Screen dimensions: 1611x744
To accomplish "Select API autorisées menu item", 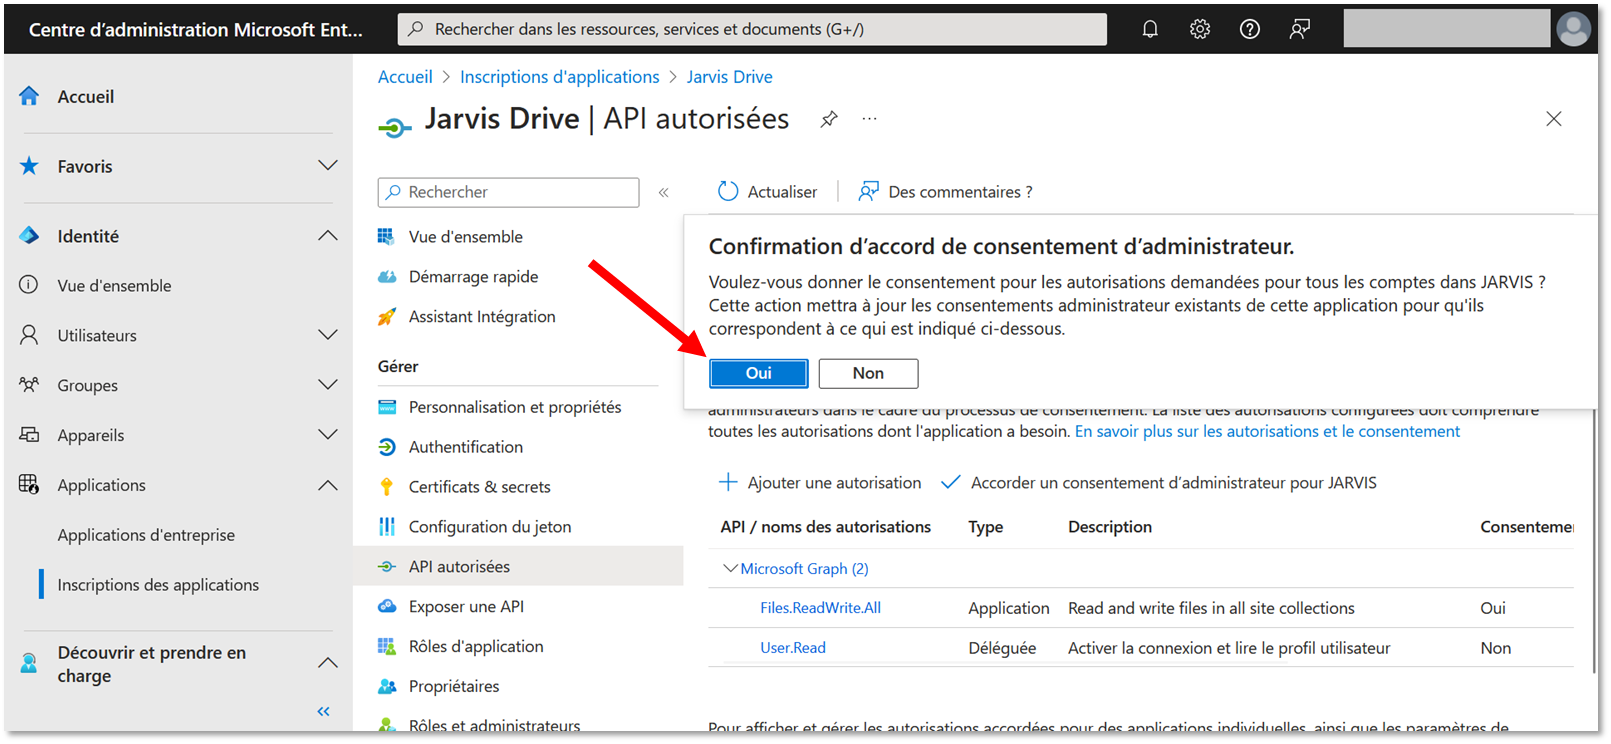I will (x=518, y=567).
